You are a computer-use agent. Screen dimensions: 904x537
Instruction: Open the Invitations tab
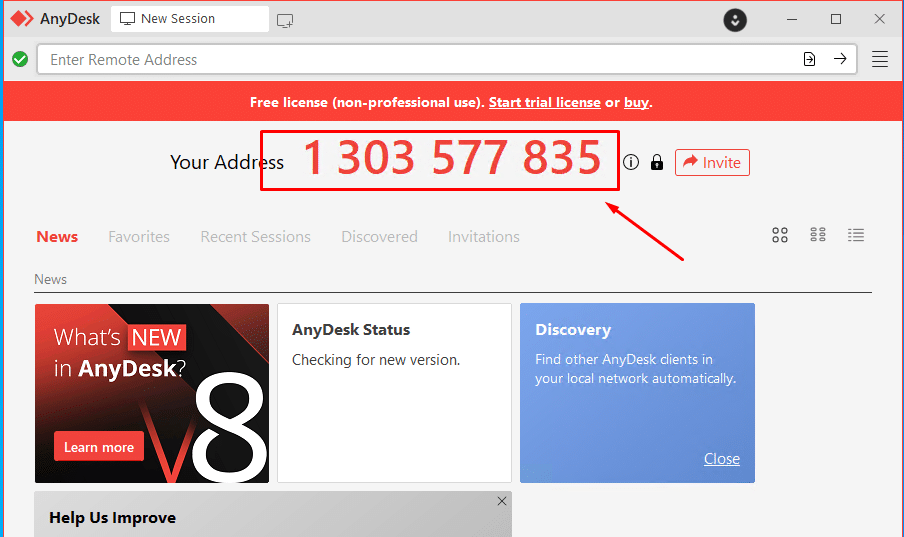click(x=484, y=236)
